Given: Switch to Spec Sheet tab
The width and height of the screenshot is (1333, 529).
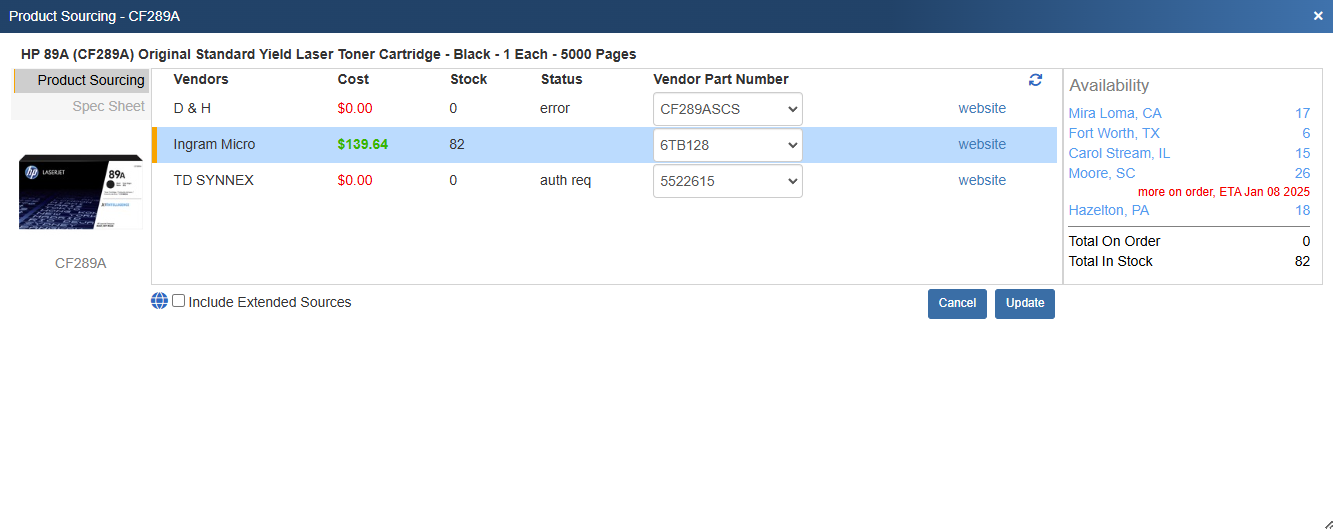Looking at the screenshot, I should (x=82, y=107).
